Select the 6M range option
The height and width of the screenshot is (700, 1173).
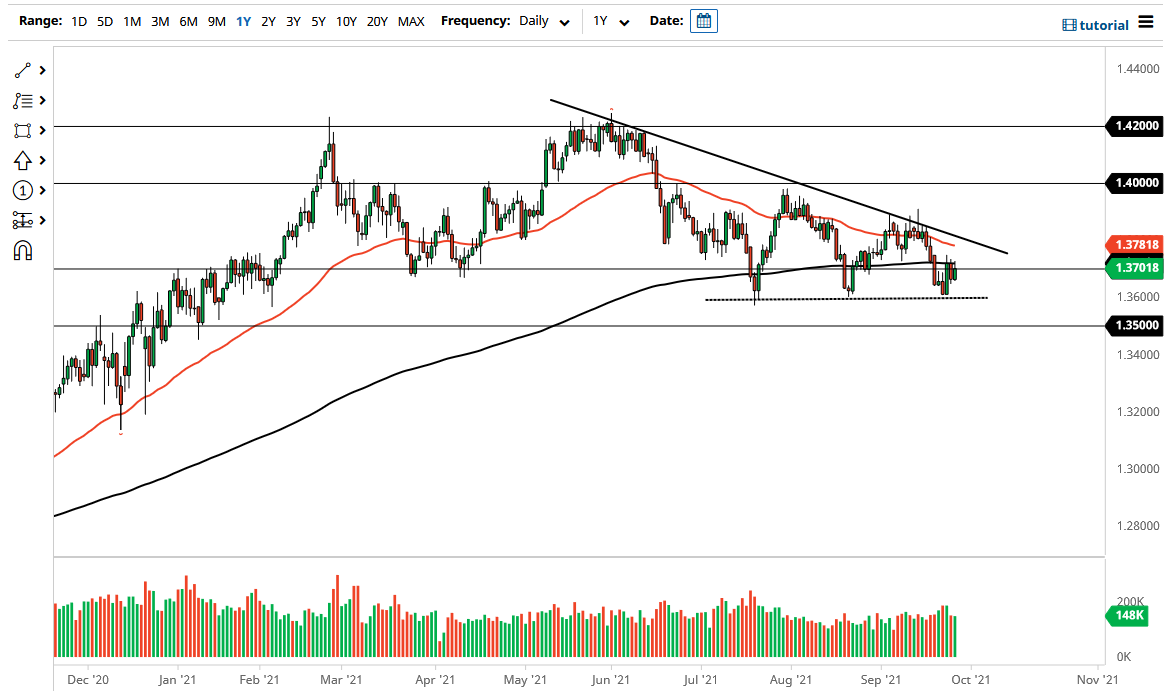click(186, 20)
